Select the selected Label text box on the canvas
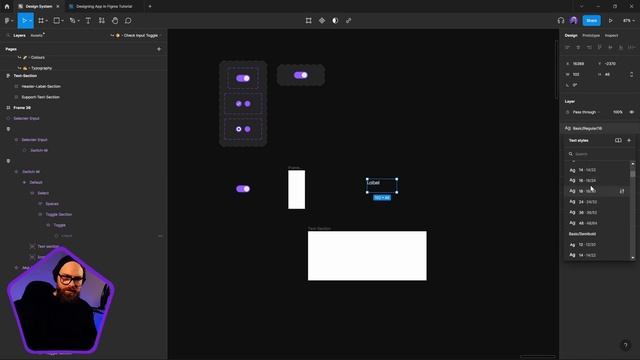The height and width of the screenshot is (360, 640). coord(382,186)
